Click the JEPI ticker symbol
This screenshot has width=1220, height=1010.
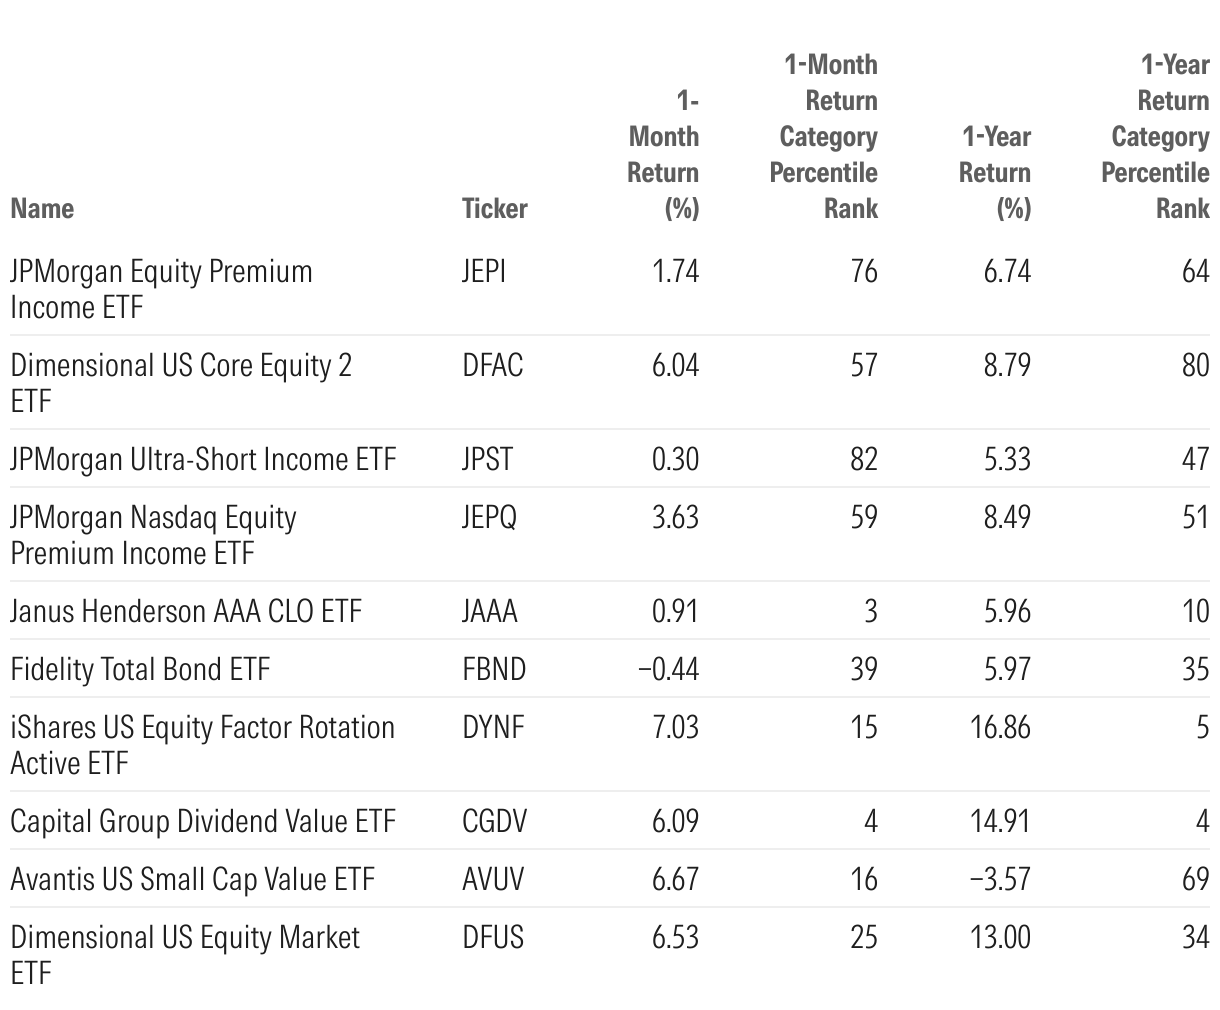484,271
